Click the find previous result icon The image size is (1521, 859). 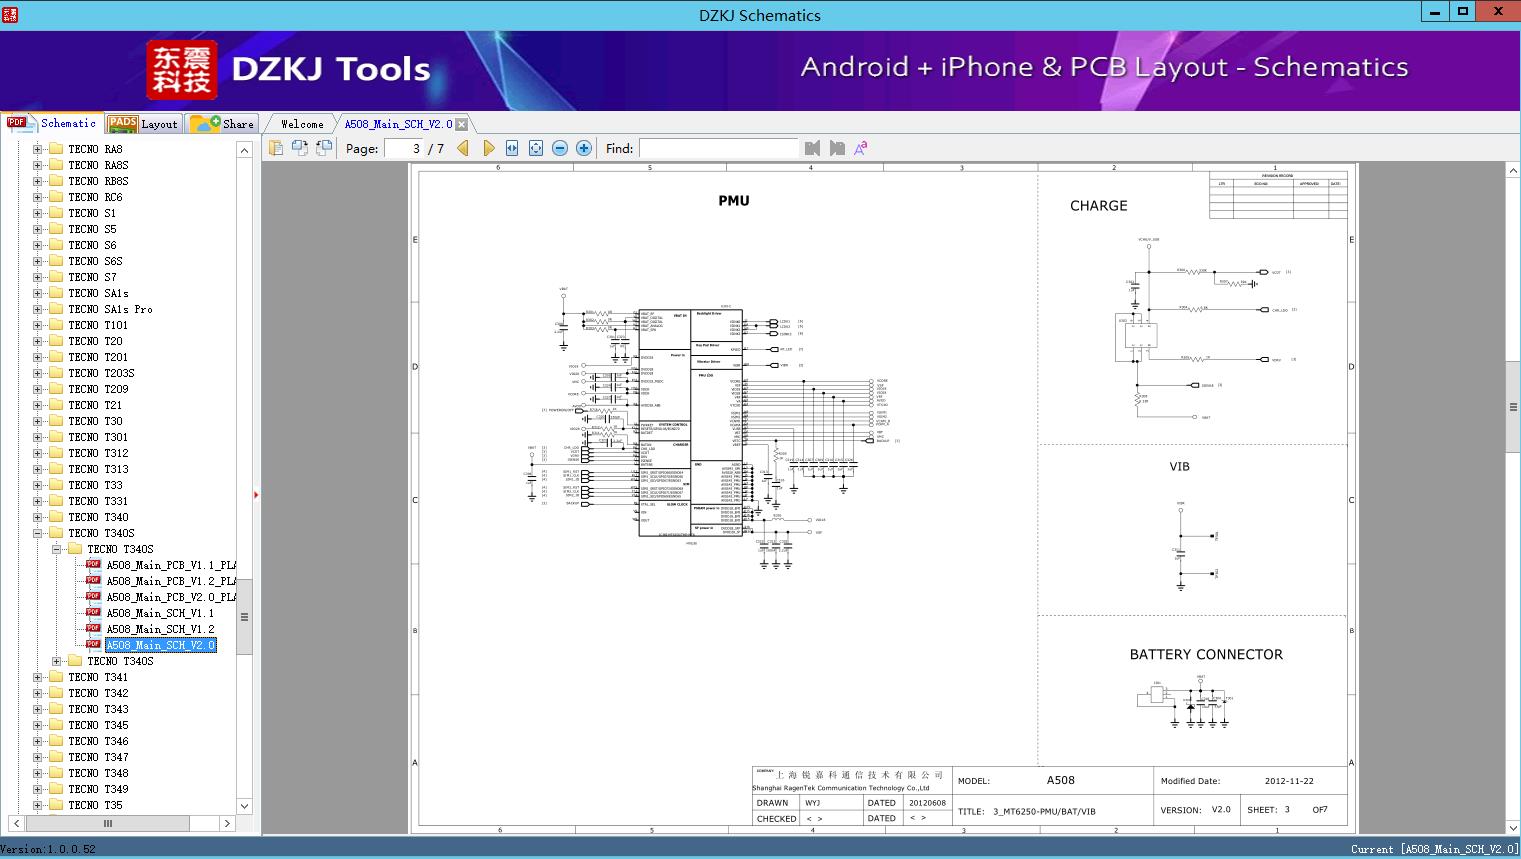(x=812, y=148)
